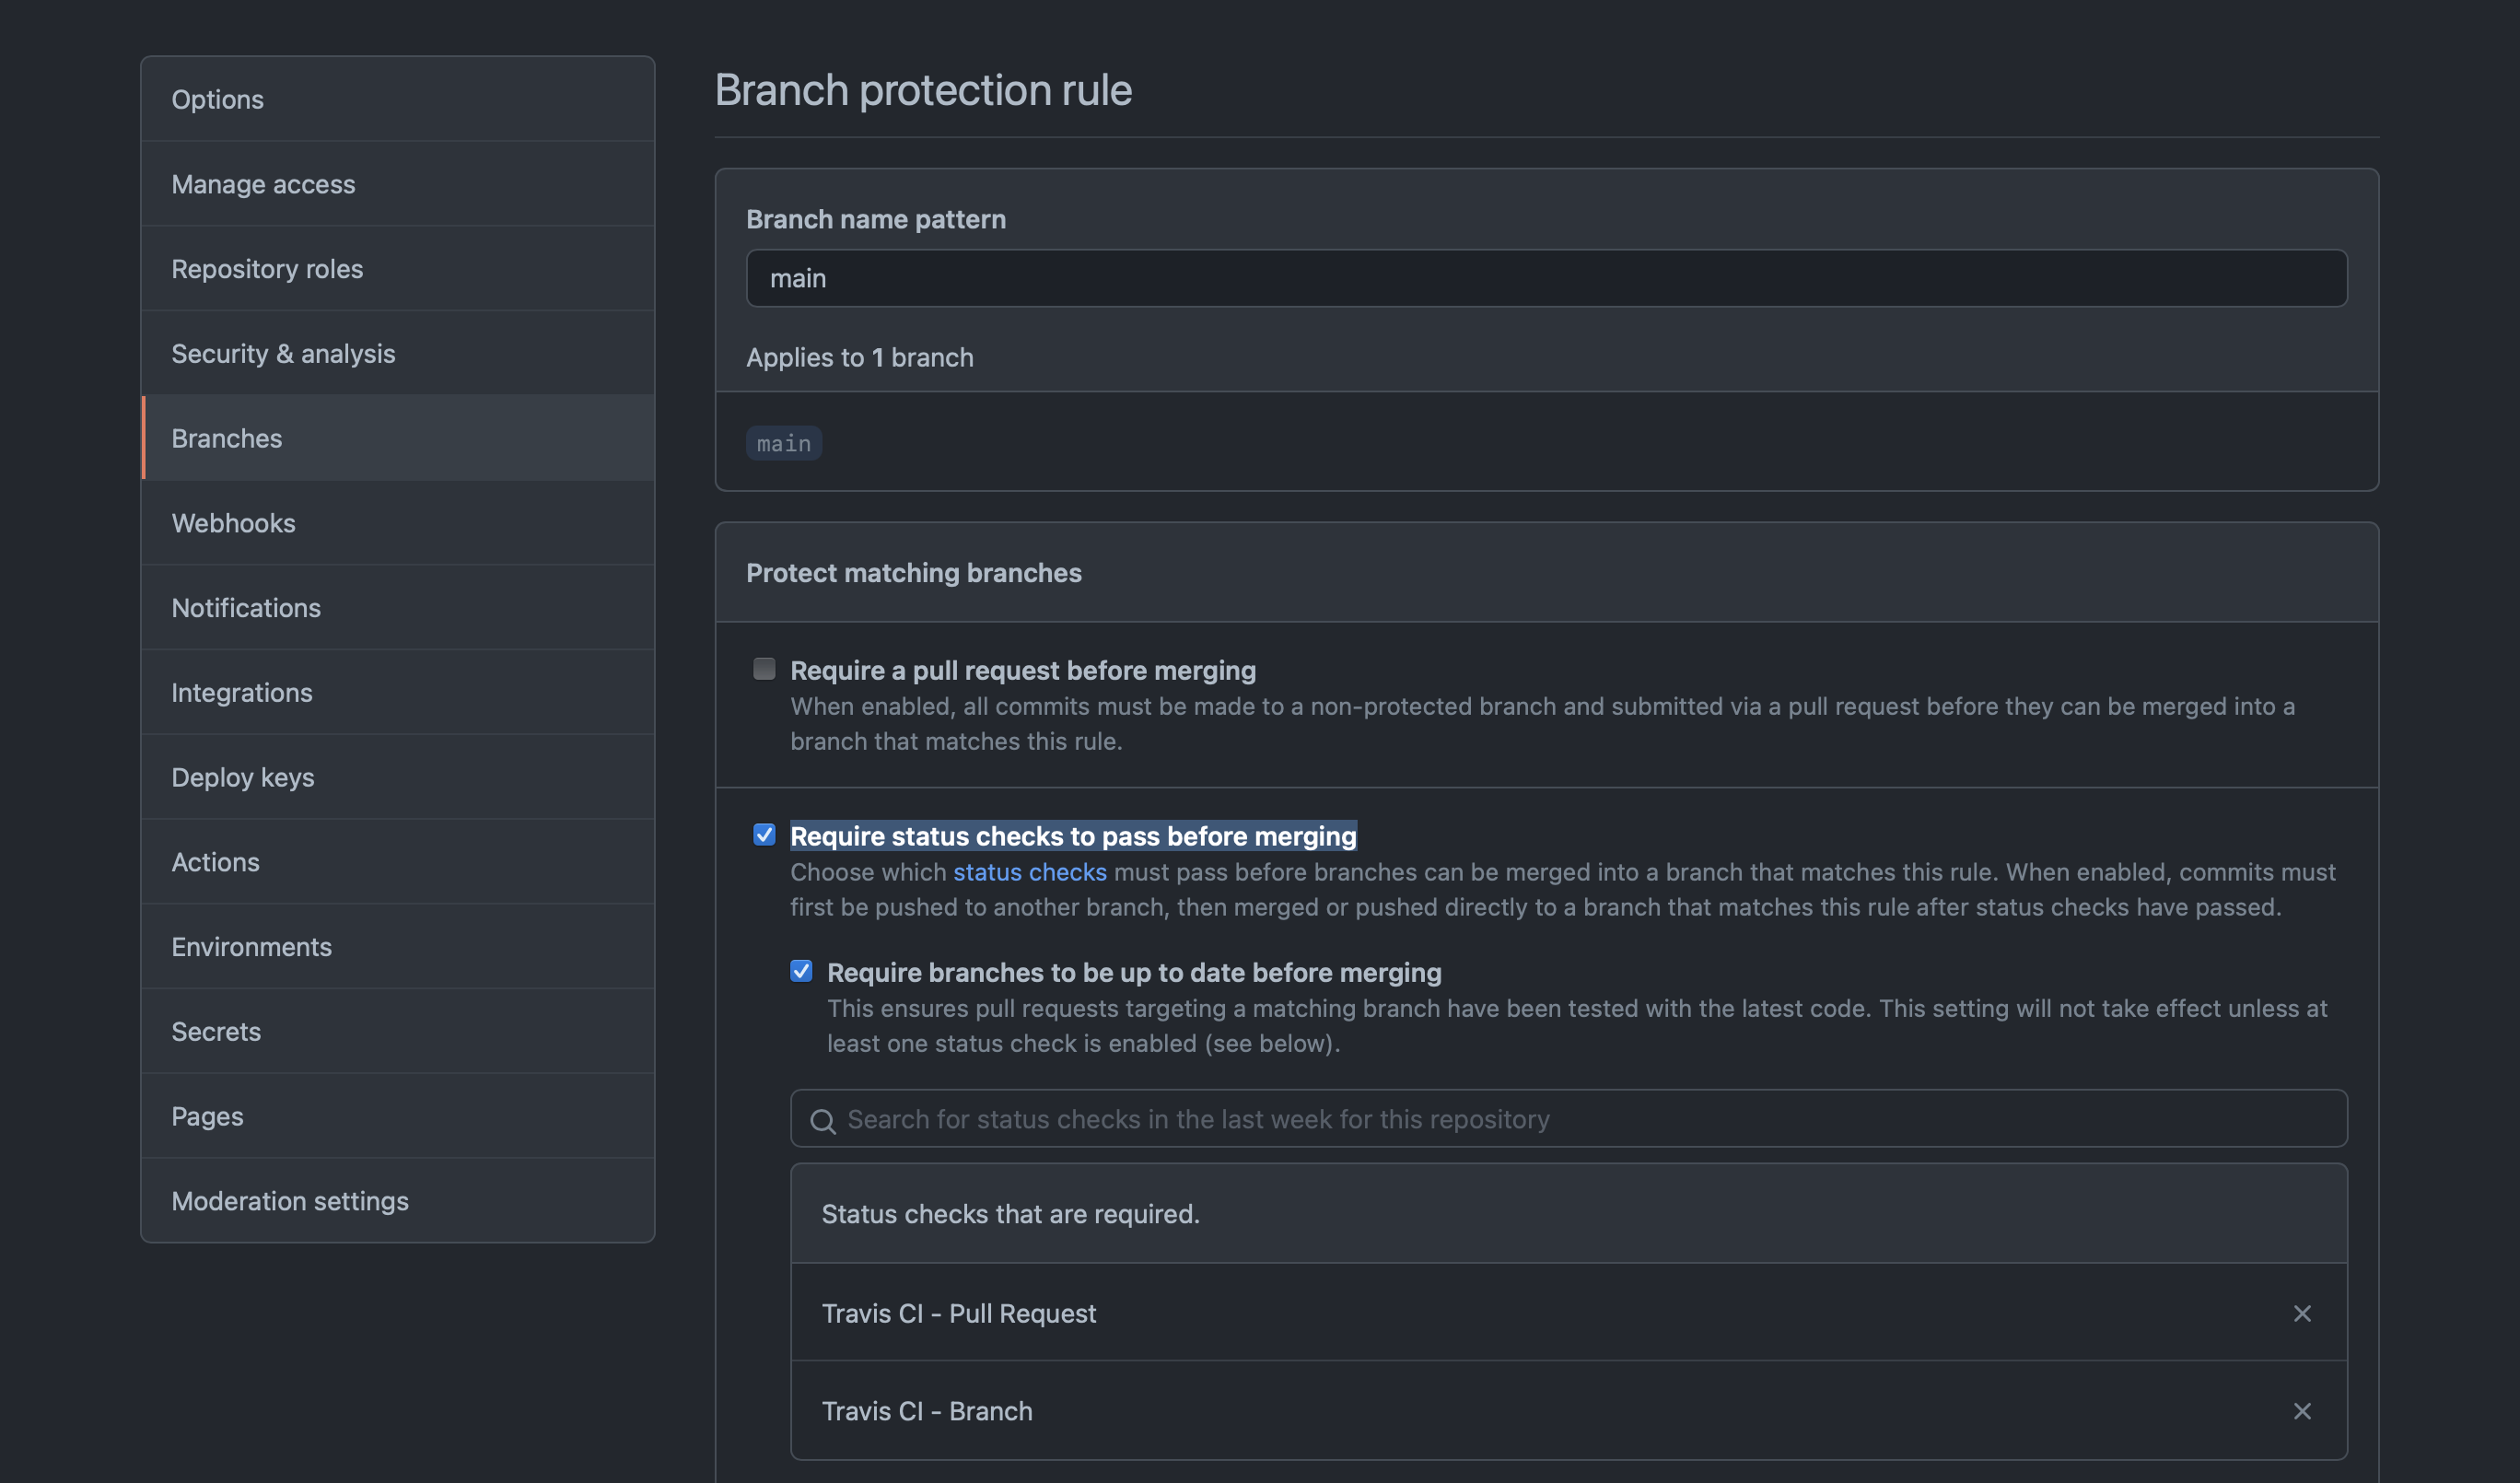This screenshot has width=2520, height=1483.
Task: Open the Webhooks settings page
Action: click(x=233, y=523)
